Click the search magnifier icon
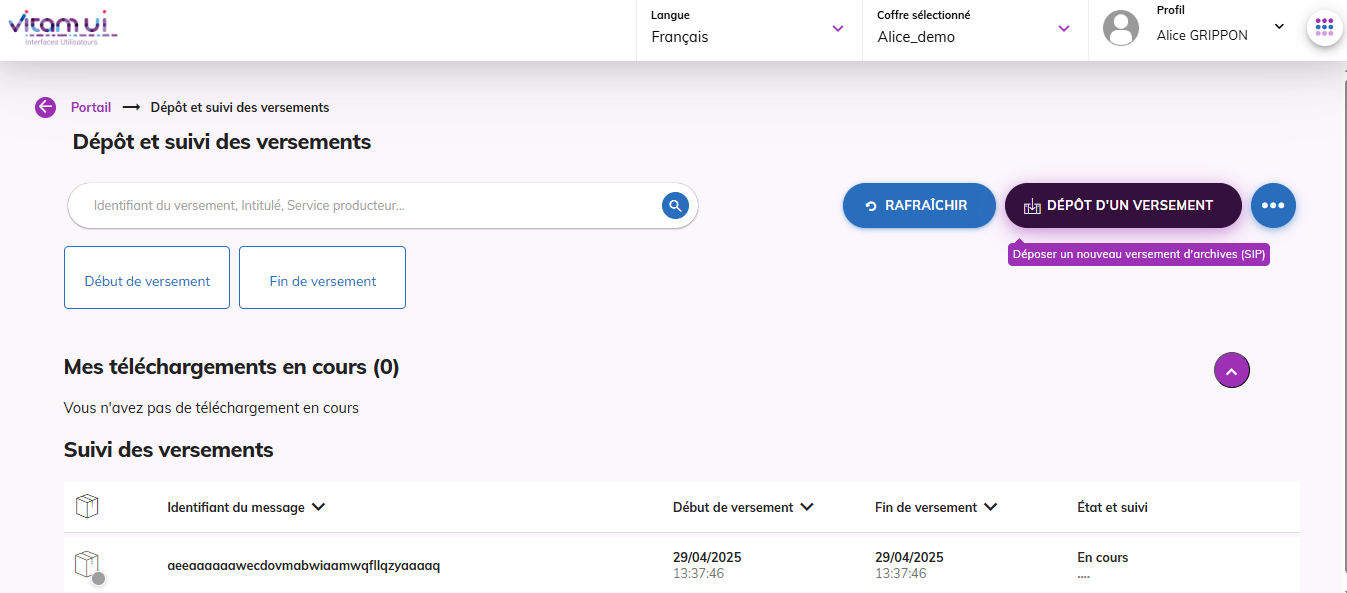The height and width of the screenshot is (593, 1347). click(x=675, y=206)
